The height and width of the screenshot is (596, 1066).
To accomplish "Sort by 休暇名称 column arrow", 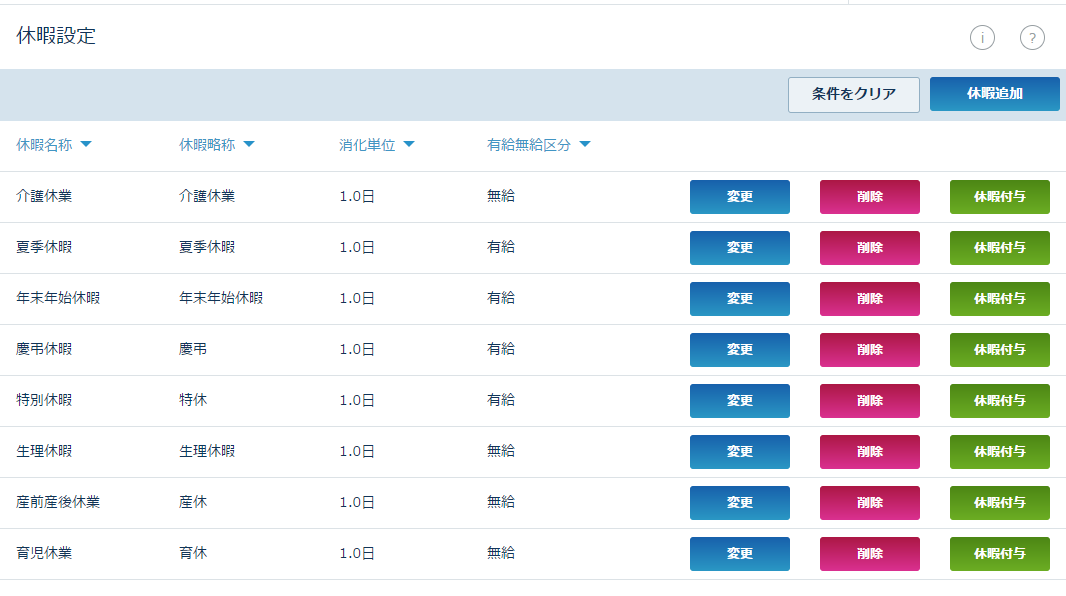I will point(86,145).
